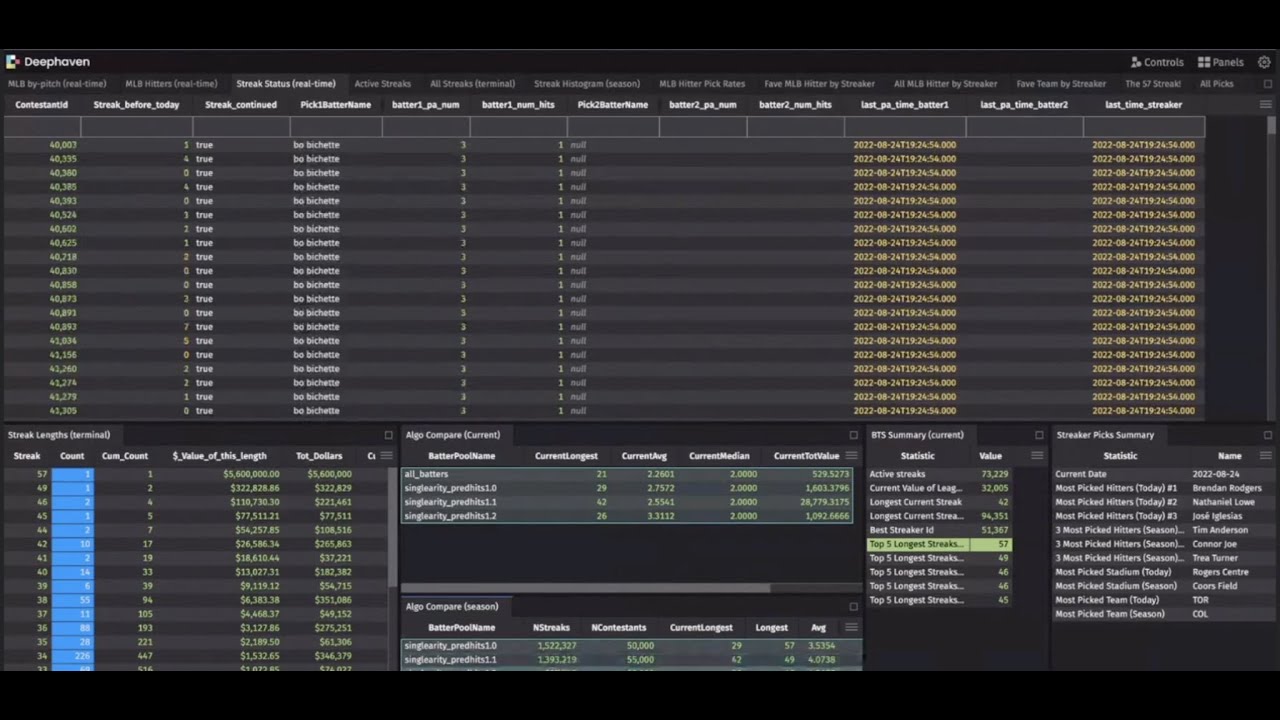Image resolution: width=1280 pixels, height=720 pixels.
Task: Select The 57 Streak! tab
Action: coord(1153,84)
